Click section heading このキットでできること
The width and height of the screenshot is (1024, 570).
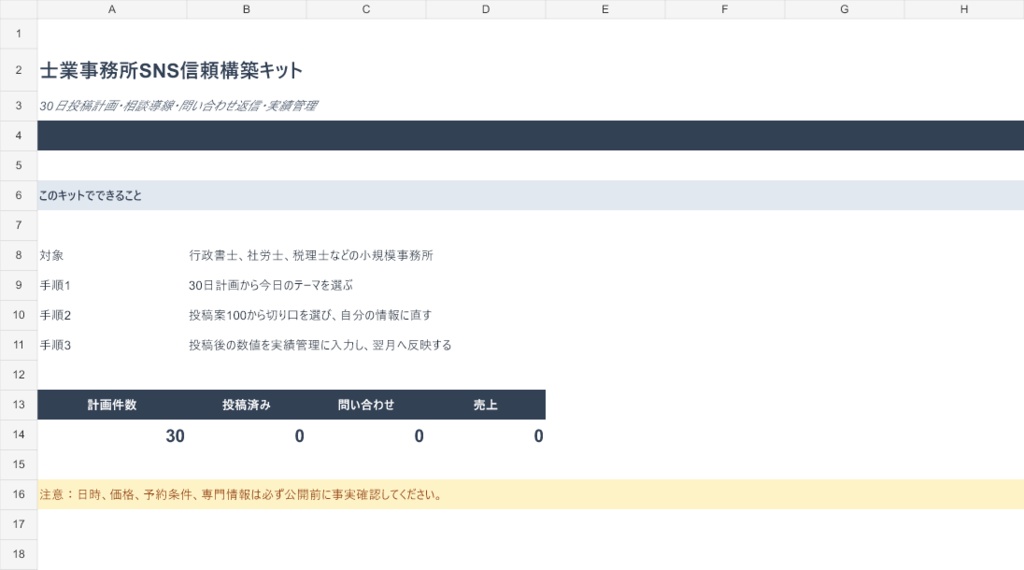90,195
